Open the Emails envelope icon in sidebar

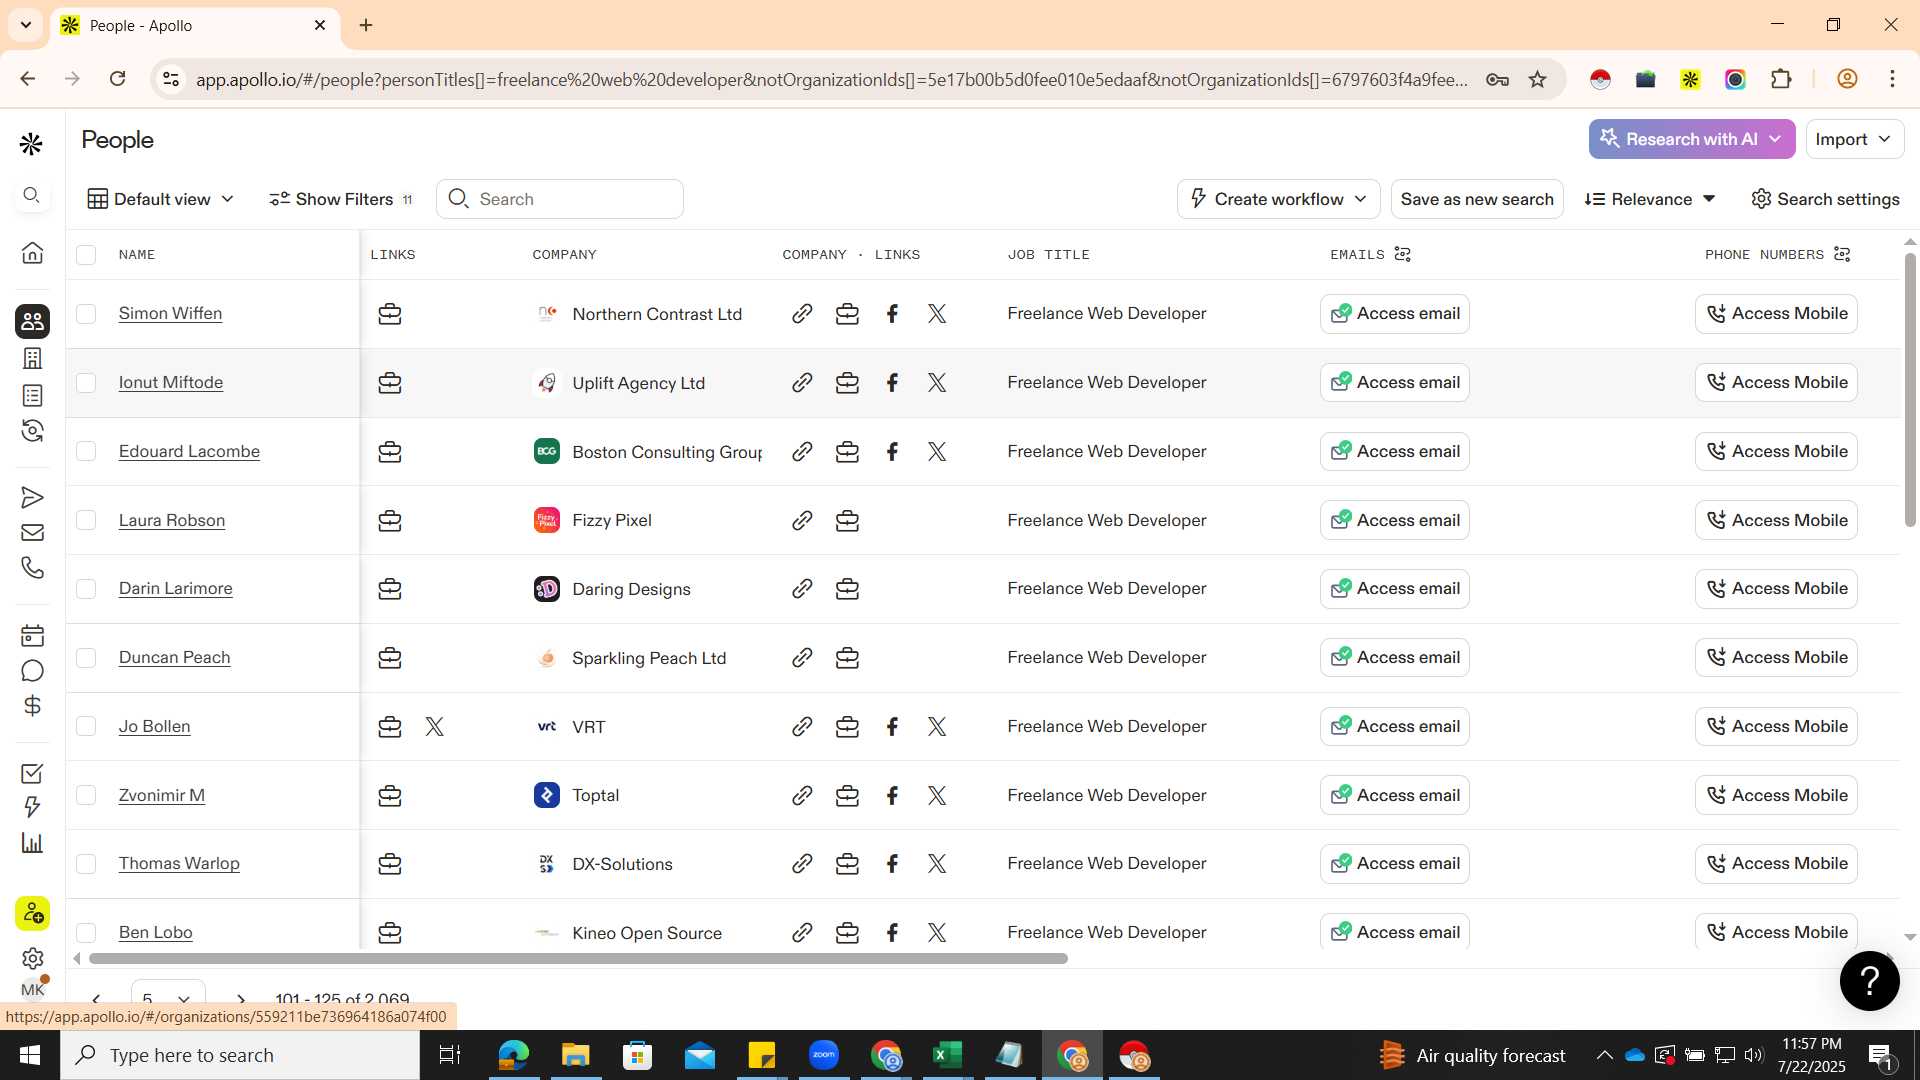[x=32, y=532]
